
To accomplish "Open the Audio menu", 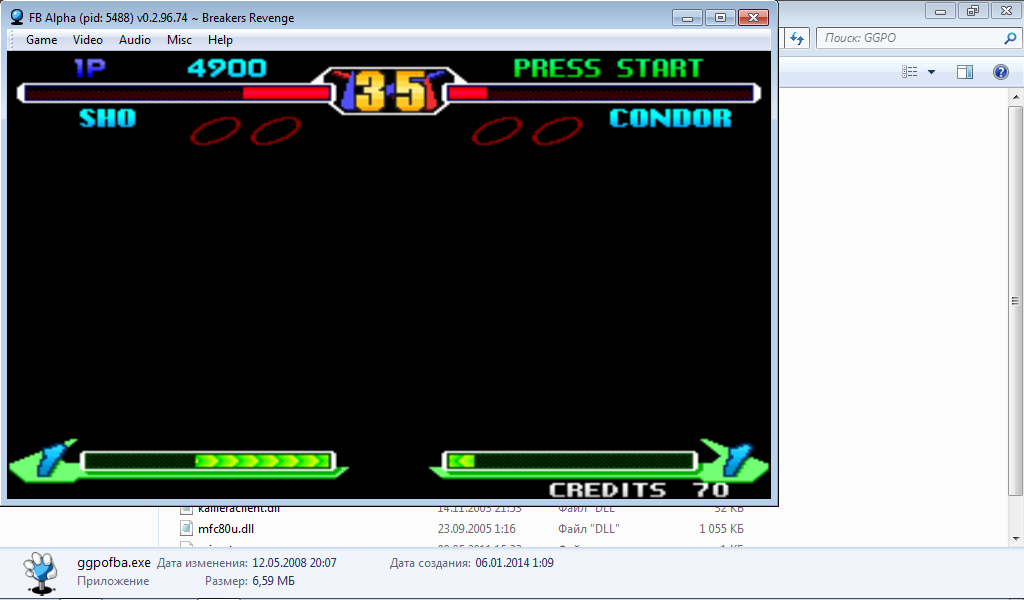I will click(x=135, y=40).
